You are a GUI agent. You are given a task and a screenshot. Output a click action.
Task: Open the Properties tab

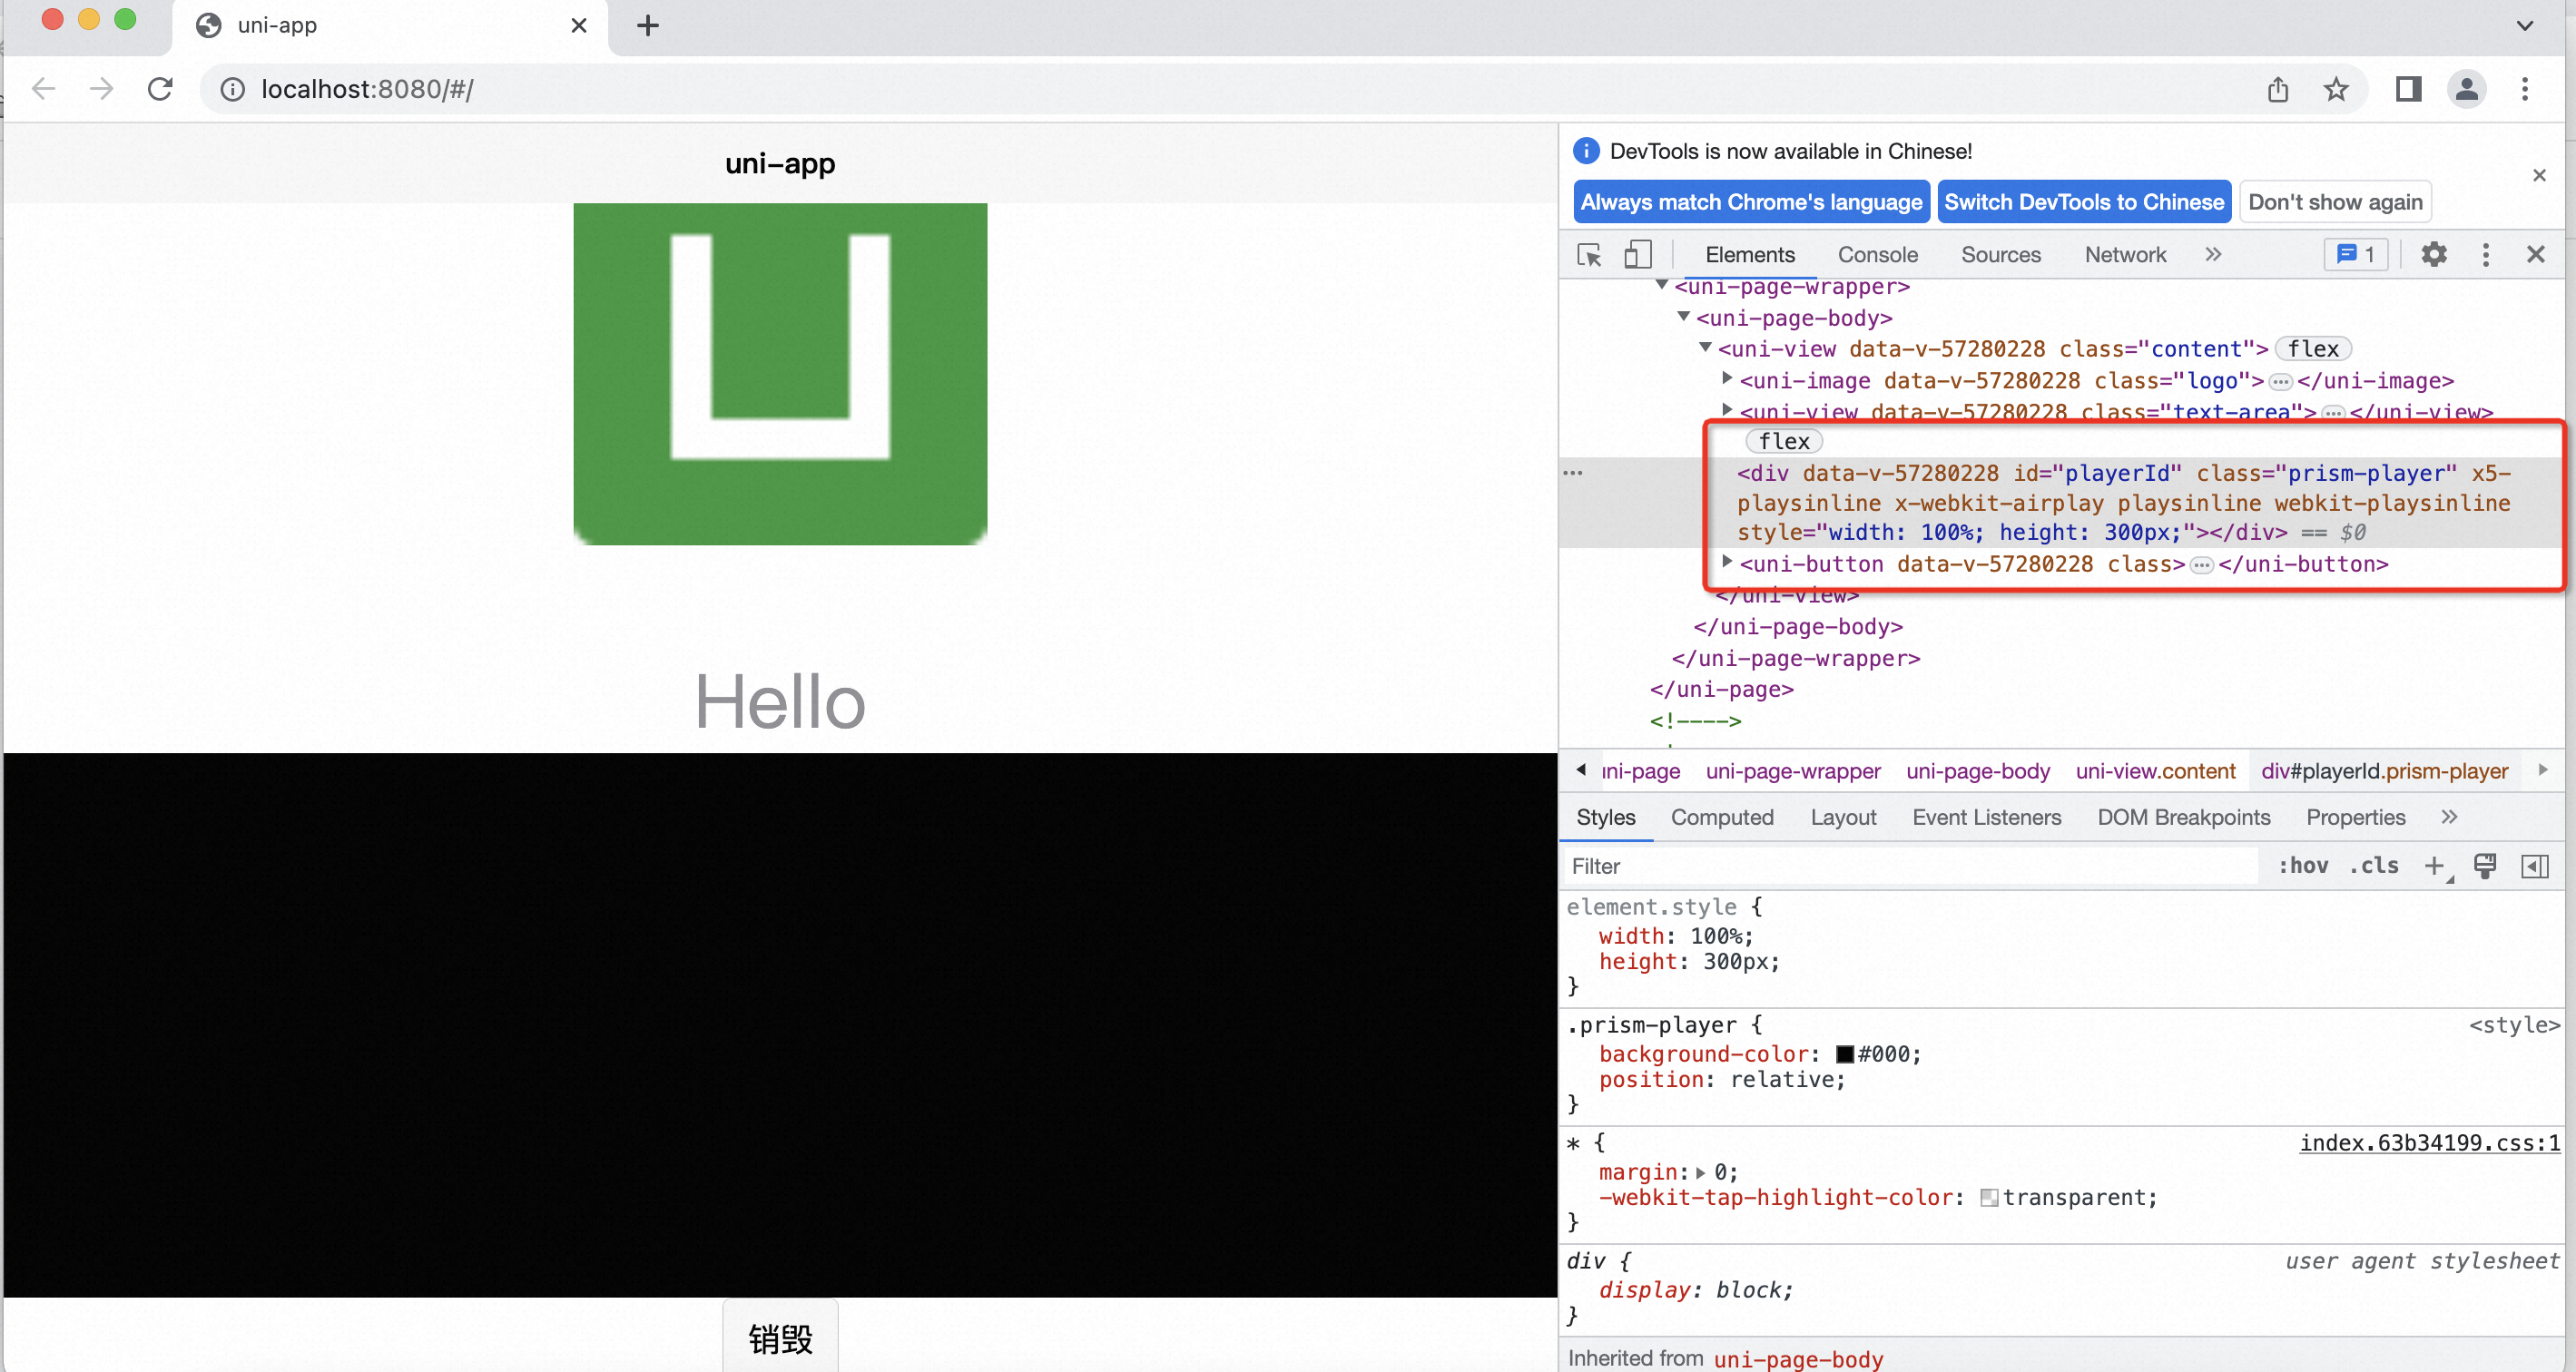2355,817
